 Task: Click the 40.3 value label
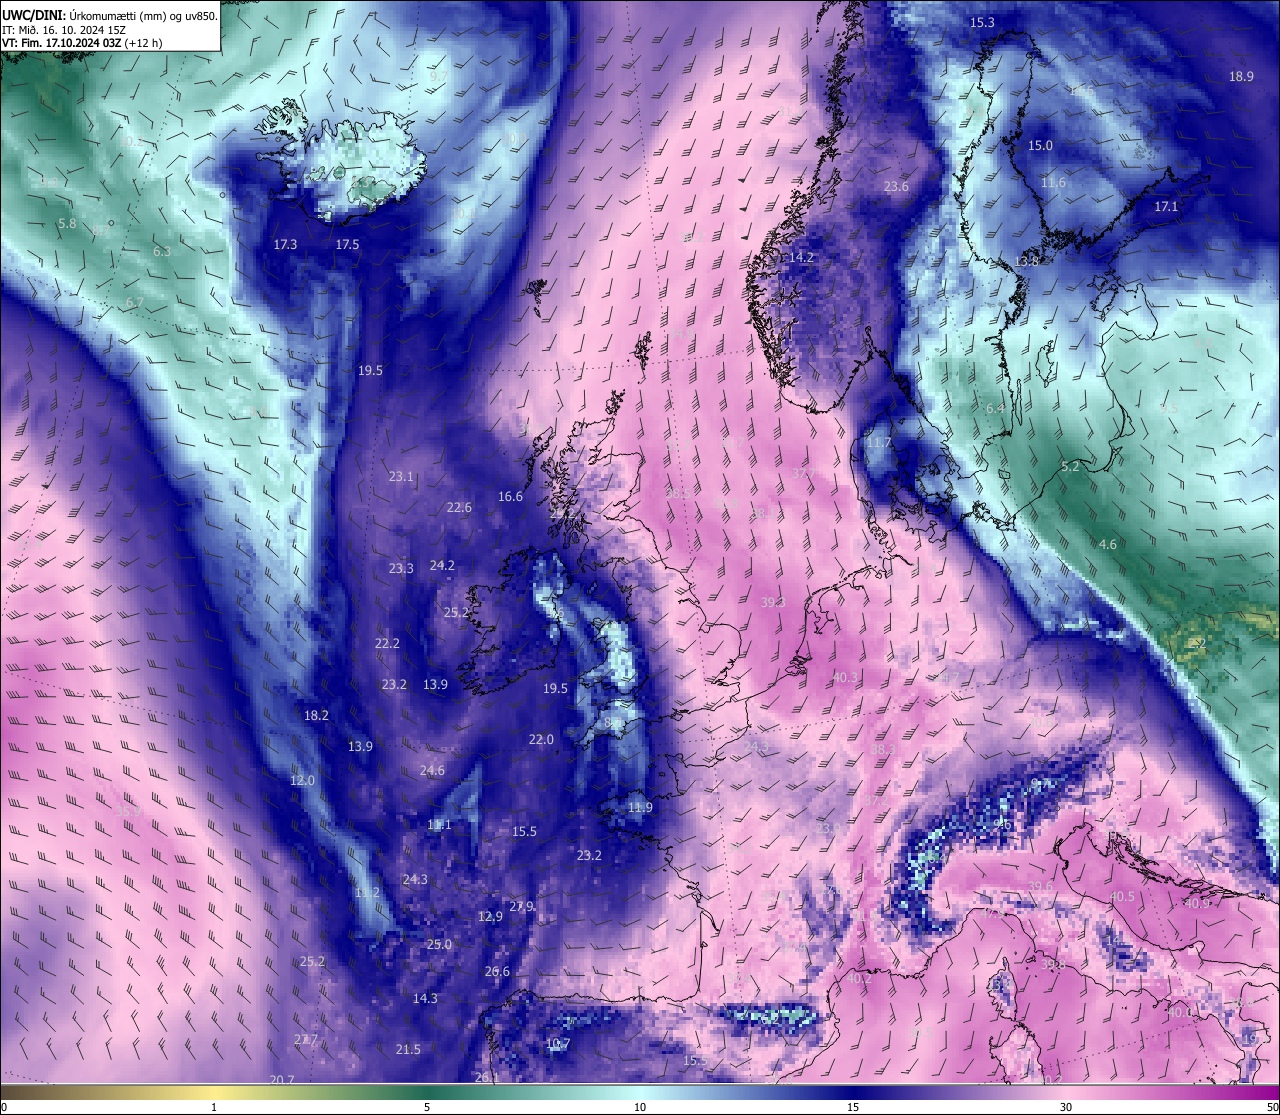[x=845, y=677]
